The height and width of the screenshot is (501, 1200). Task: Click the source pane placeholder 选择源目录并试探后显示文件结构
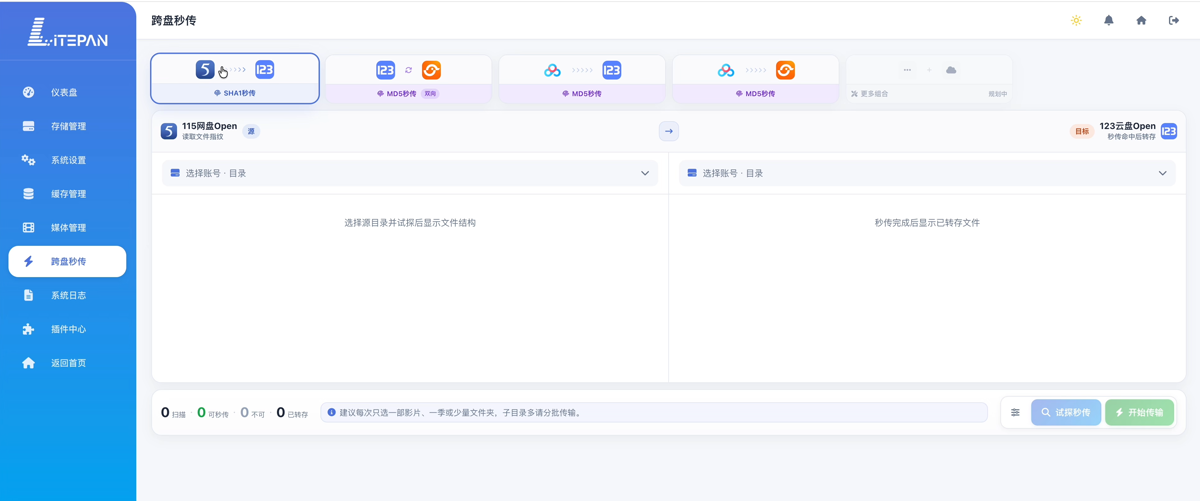coord(410,223)
